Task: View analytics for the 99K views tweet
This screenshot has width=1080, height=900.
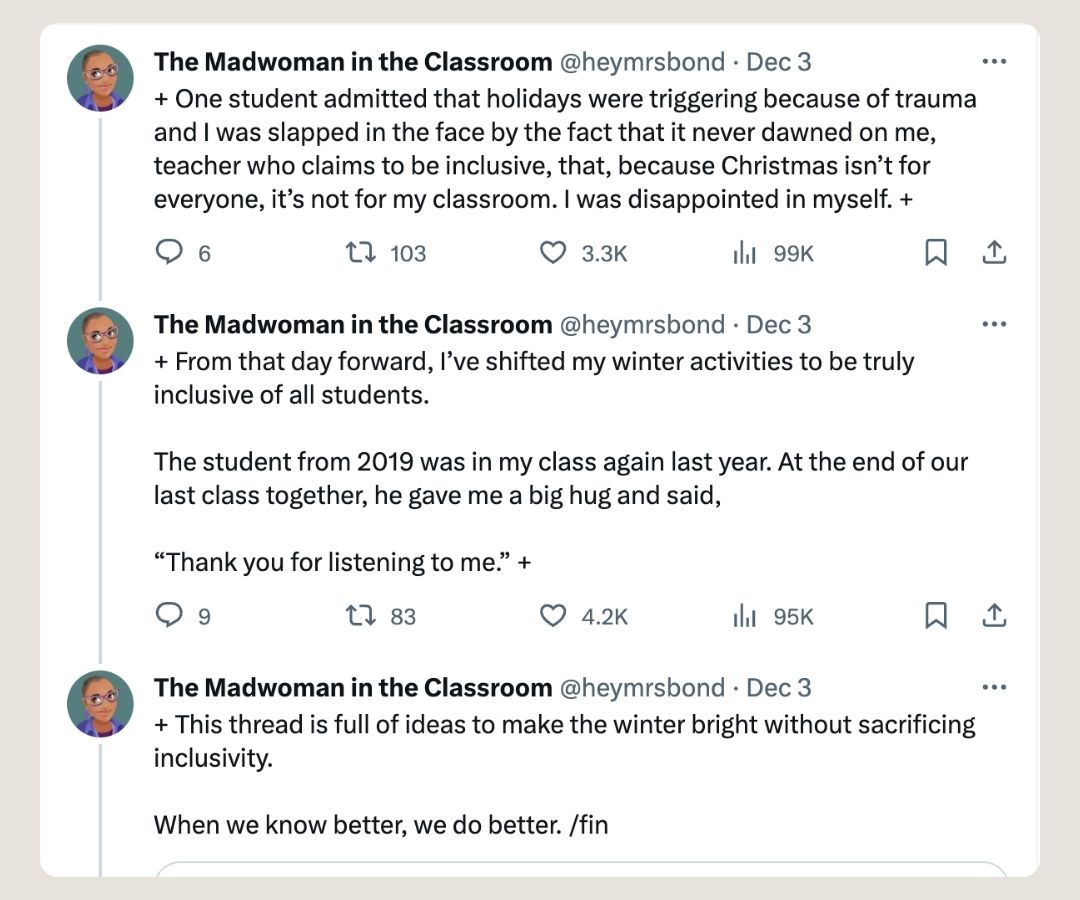Action: pos(744,253)
